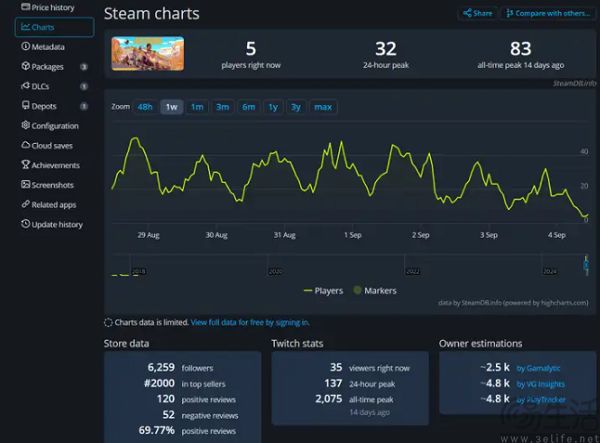Open the by PlayTracker link
The image size is (600, 443).
point(541,400)
